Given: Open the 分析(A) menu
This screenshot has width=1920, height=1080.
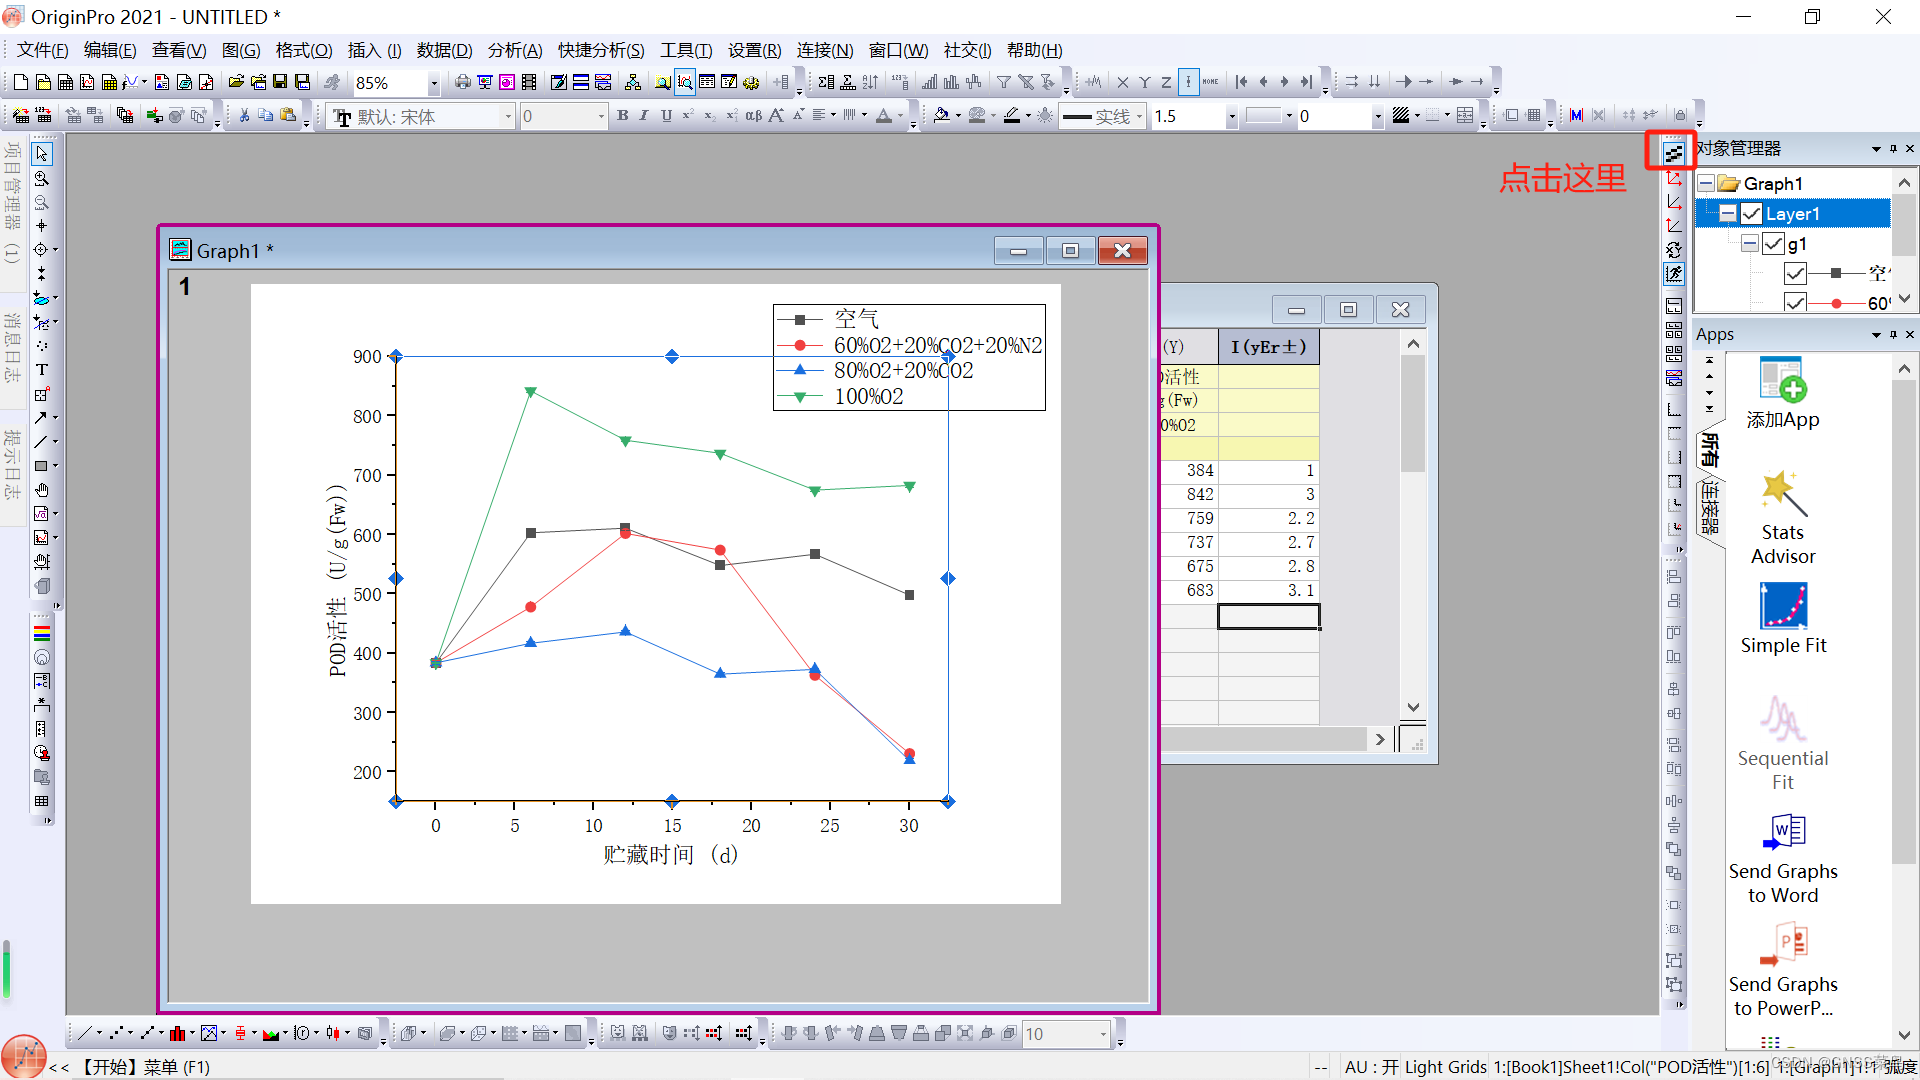Looking at the screenshot, I should click(x=514, y=50).
